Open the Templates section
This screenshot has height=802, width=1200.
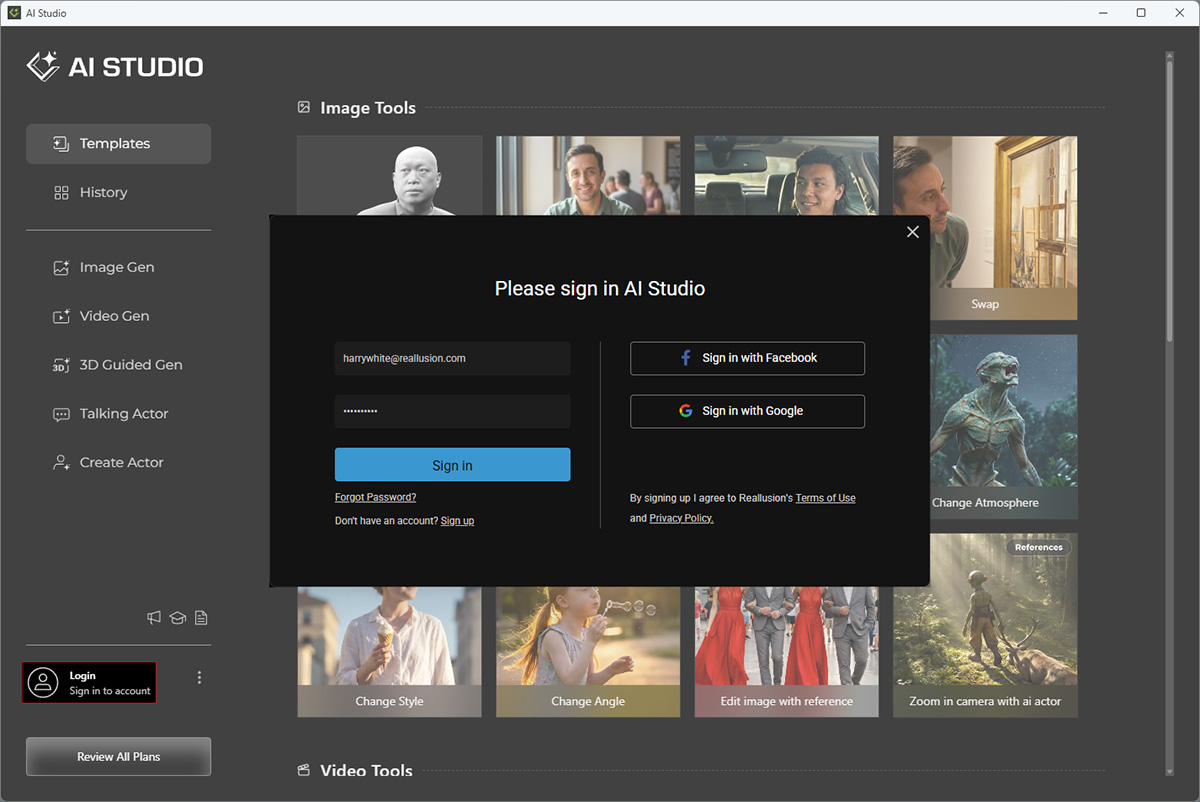point(118,144)
